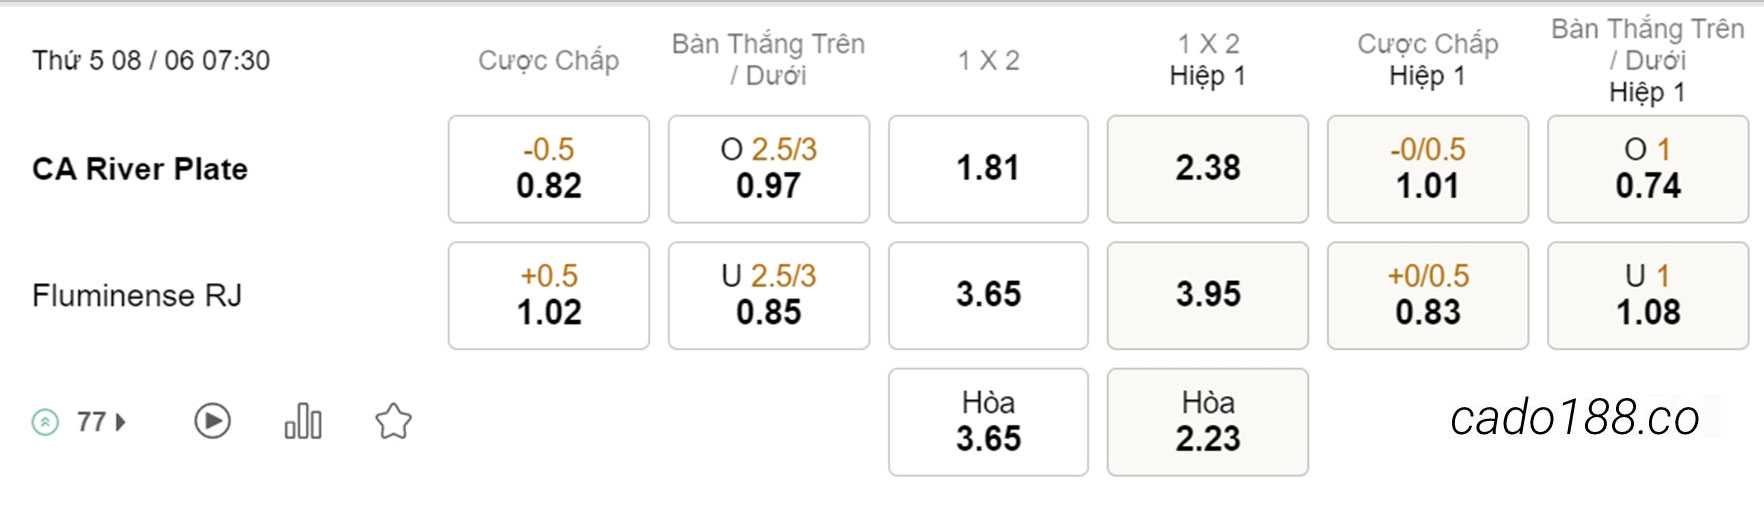Select River Plate -0.5 handicap at 0.82
This screenshot has height=510, width=1764.
(x=549, y=169)
